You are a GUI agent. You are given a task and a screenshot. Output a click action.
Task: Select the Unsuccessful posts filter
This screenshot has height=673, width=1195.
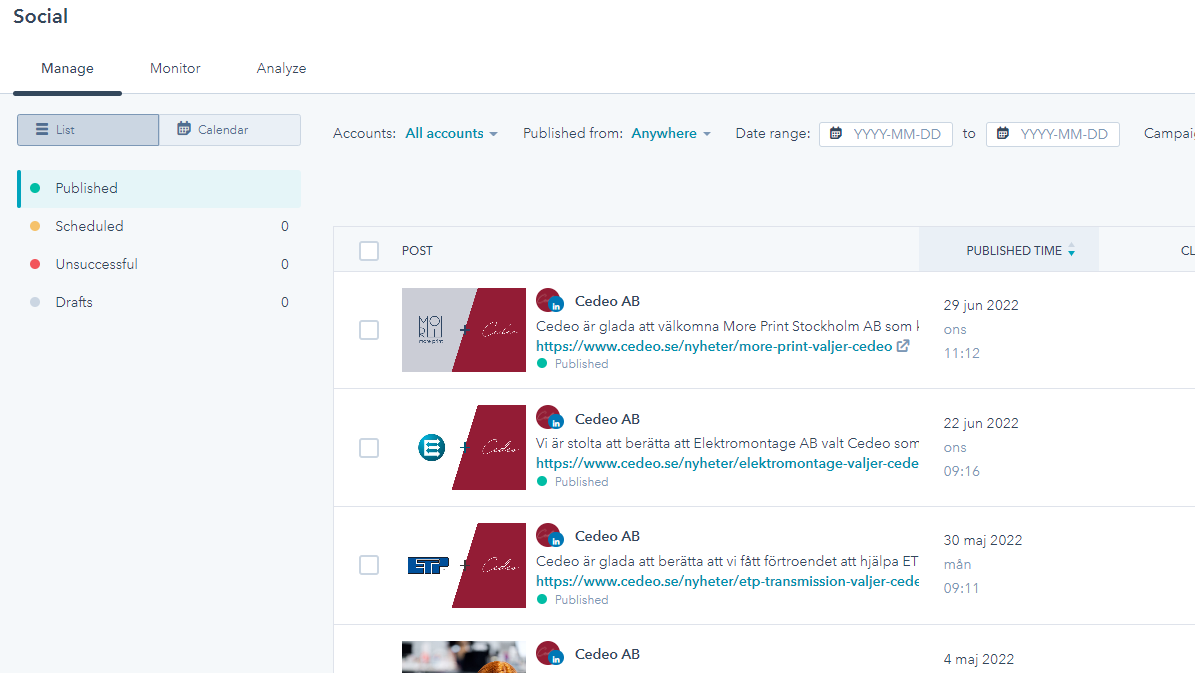pos(159,264)
